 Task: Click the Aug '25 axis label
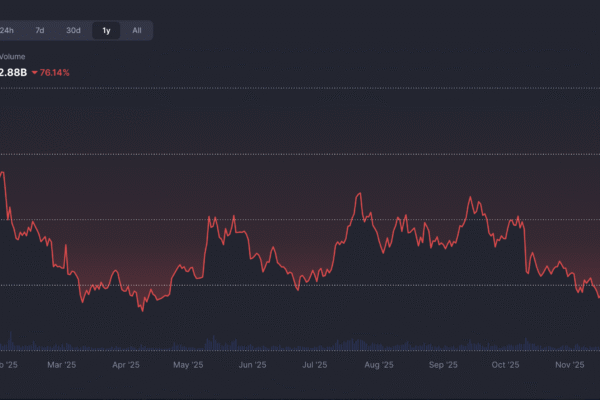pos(379,366)
